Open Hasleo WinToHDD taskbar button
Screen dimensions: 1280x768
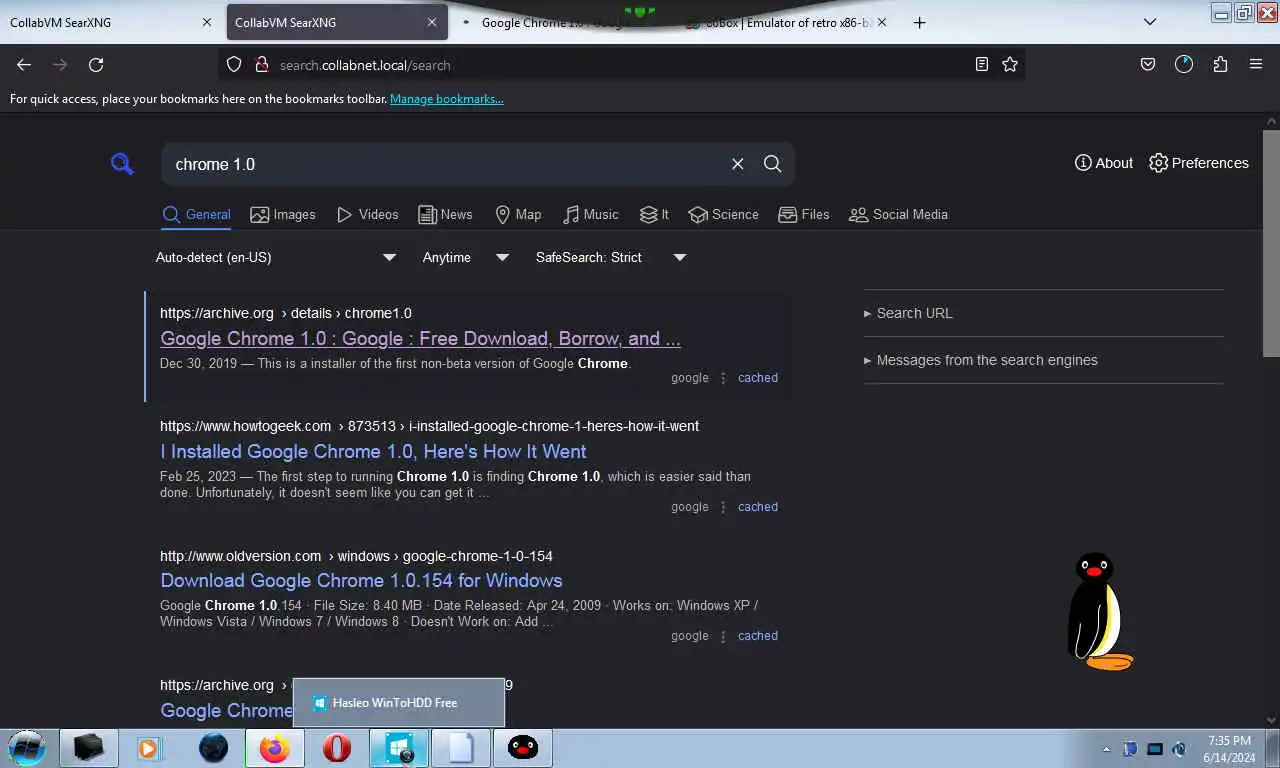point(399,748)
